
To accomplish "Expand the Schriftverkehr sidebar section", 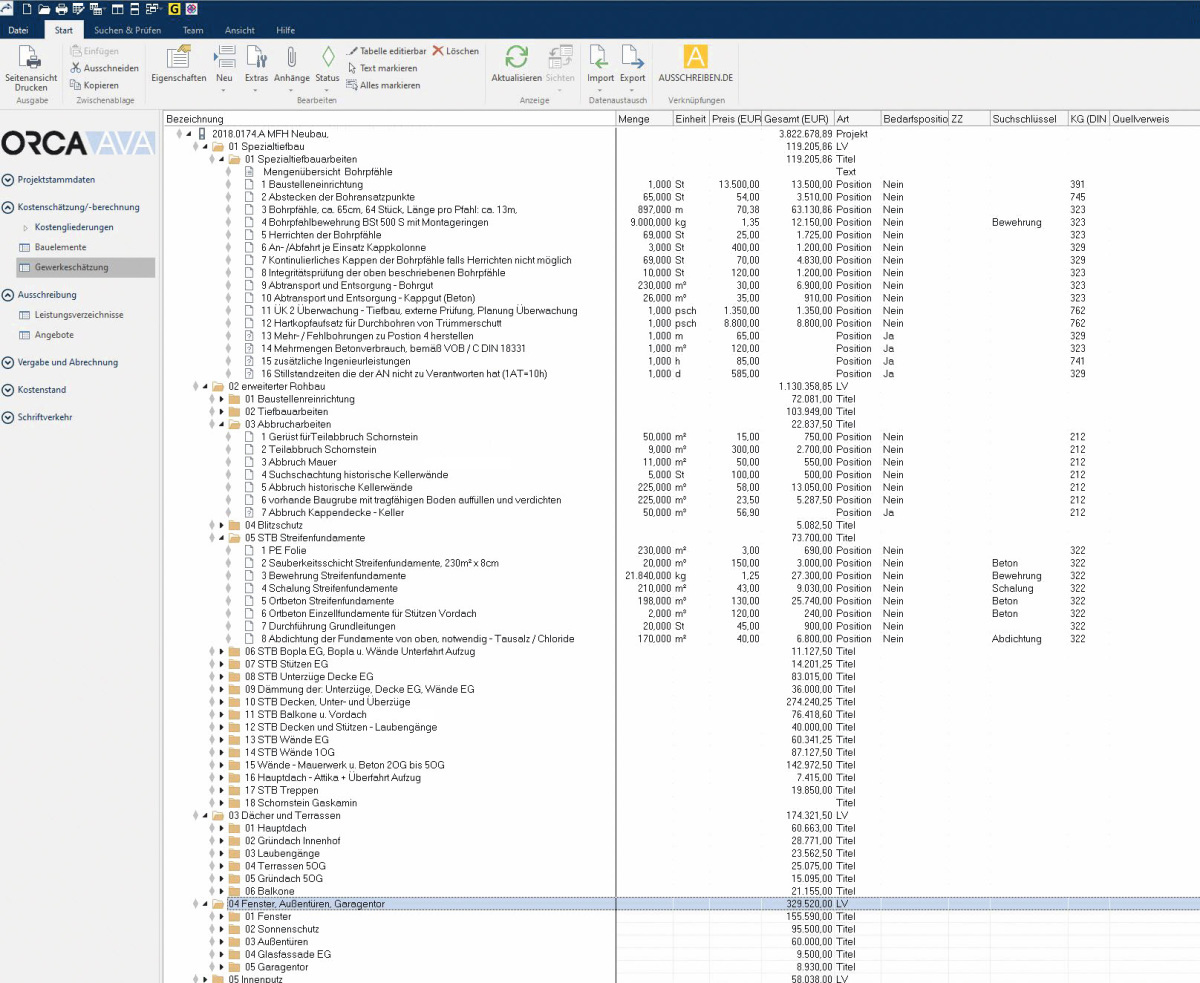I will (8, 417).
